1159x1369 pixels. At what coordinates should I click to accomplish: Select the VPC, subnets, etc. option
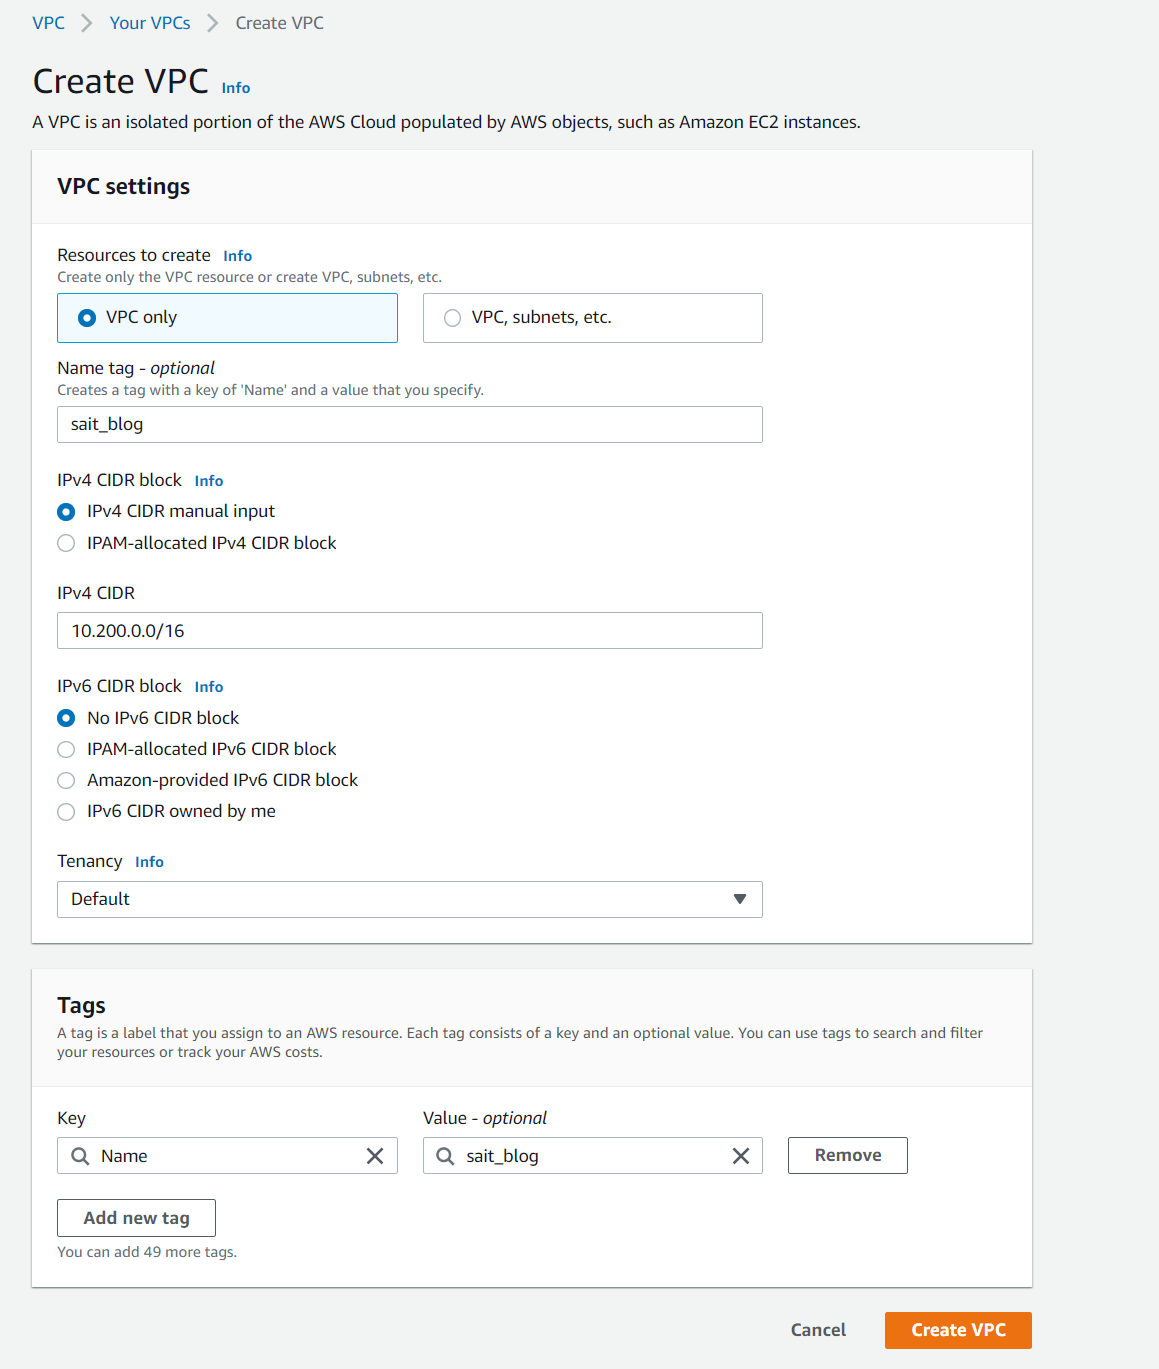pyautogui.click(x=593, y=318)
